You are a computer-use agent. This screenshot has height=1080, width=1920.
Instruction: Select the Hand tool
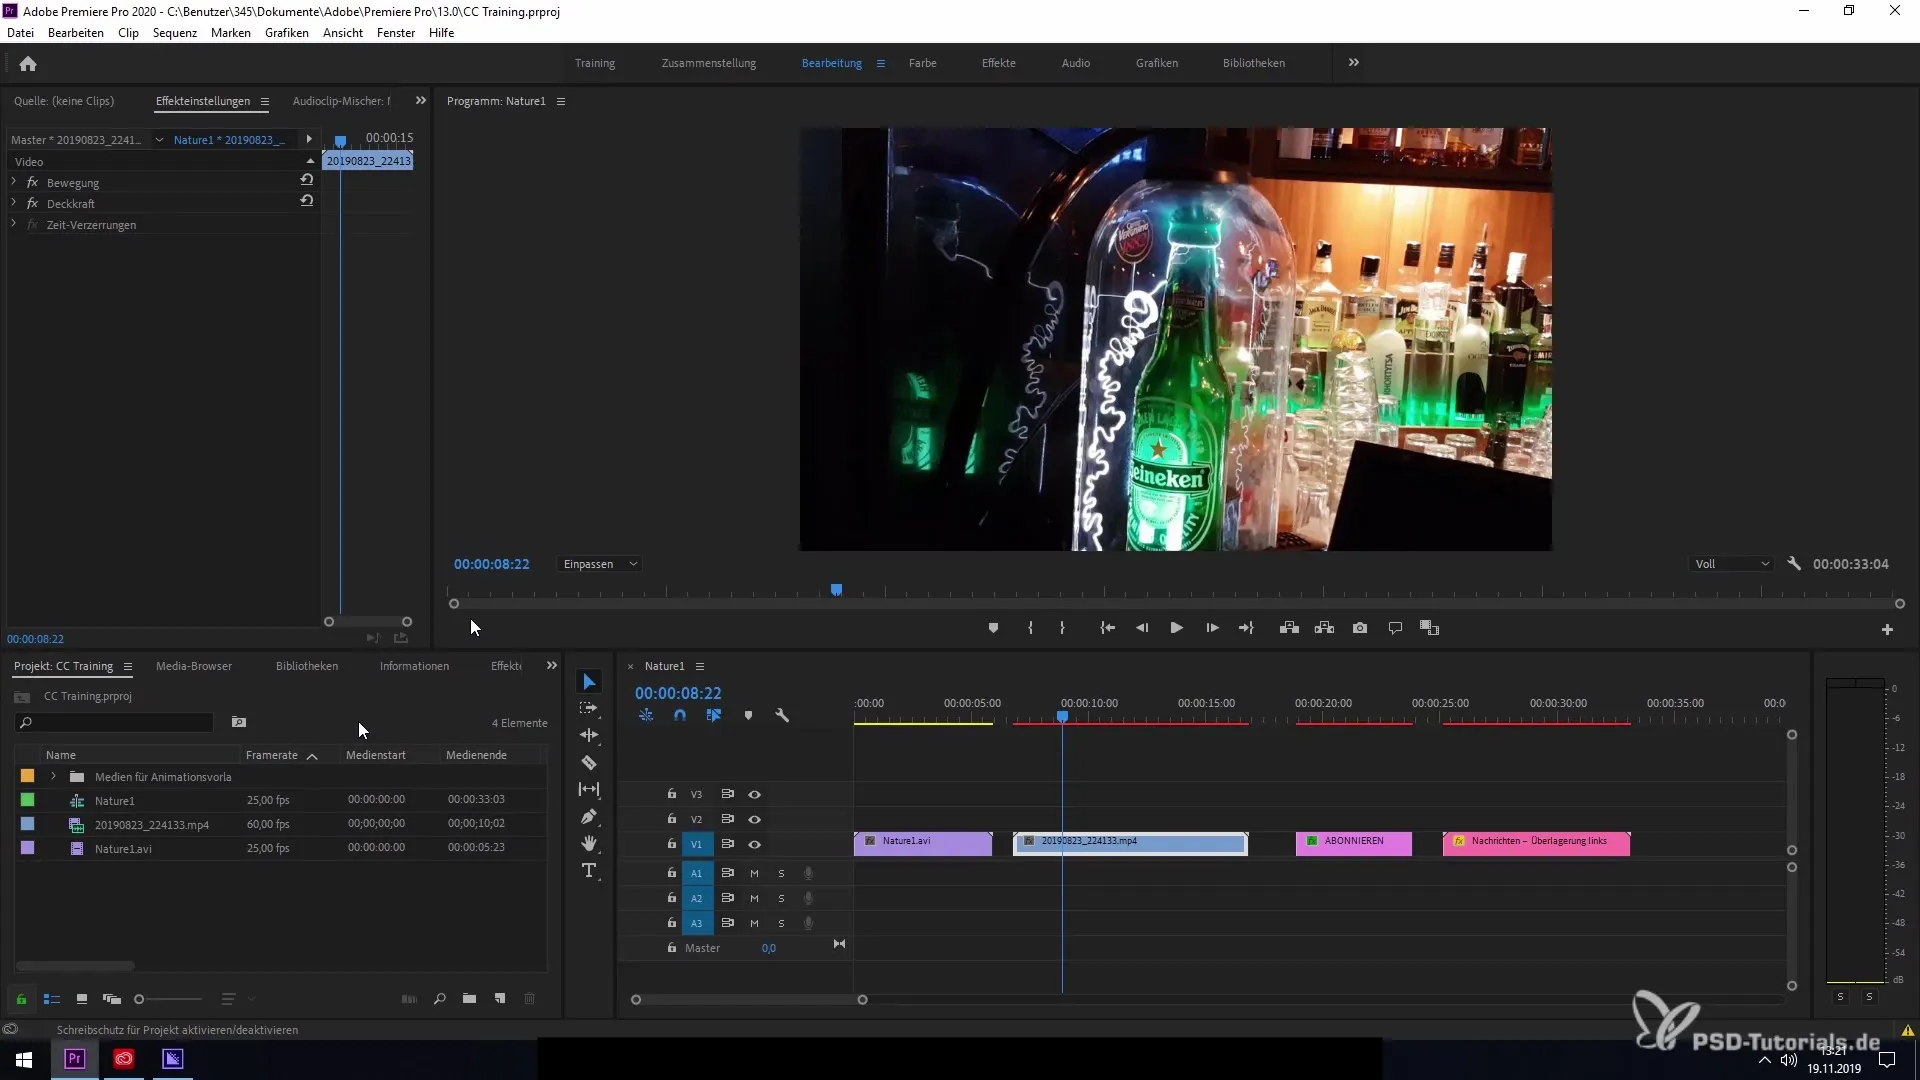[x=589, y=843]
